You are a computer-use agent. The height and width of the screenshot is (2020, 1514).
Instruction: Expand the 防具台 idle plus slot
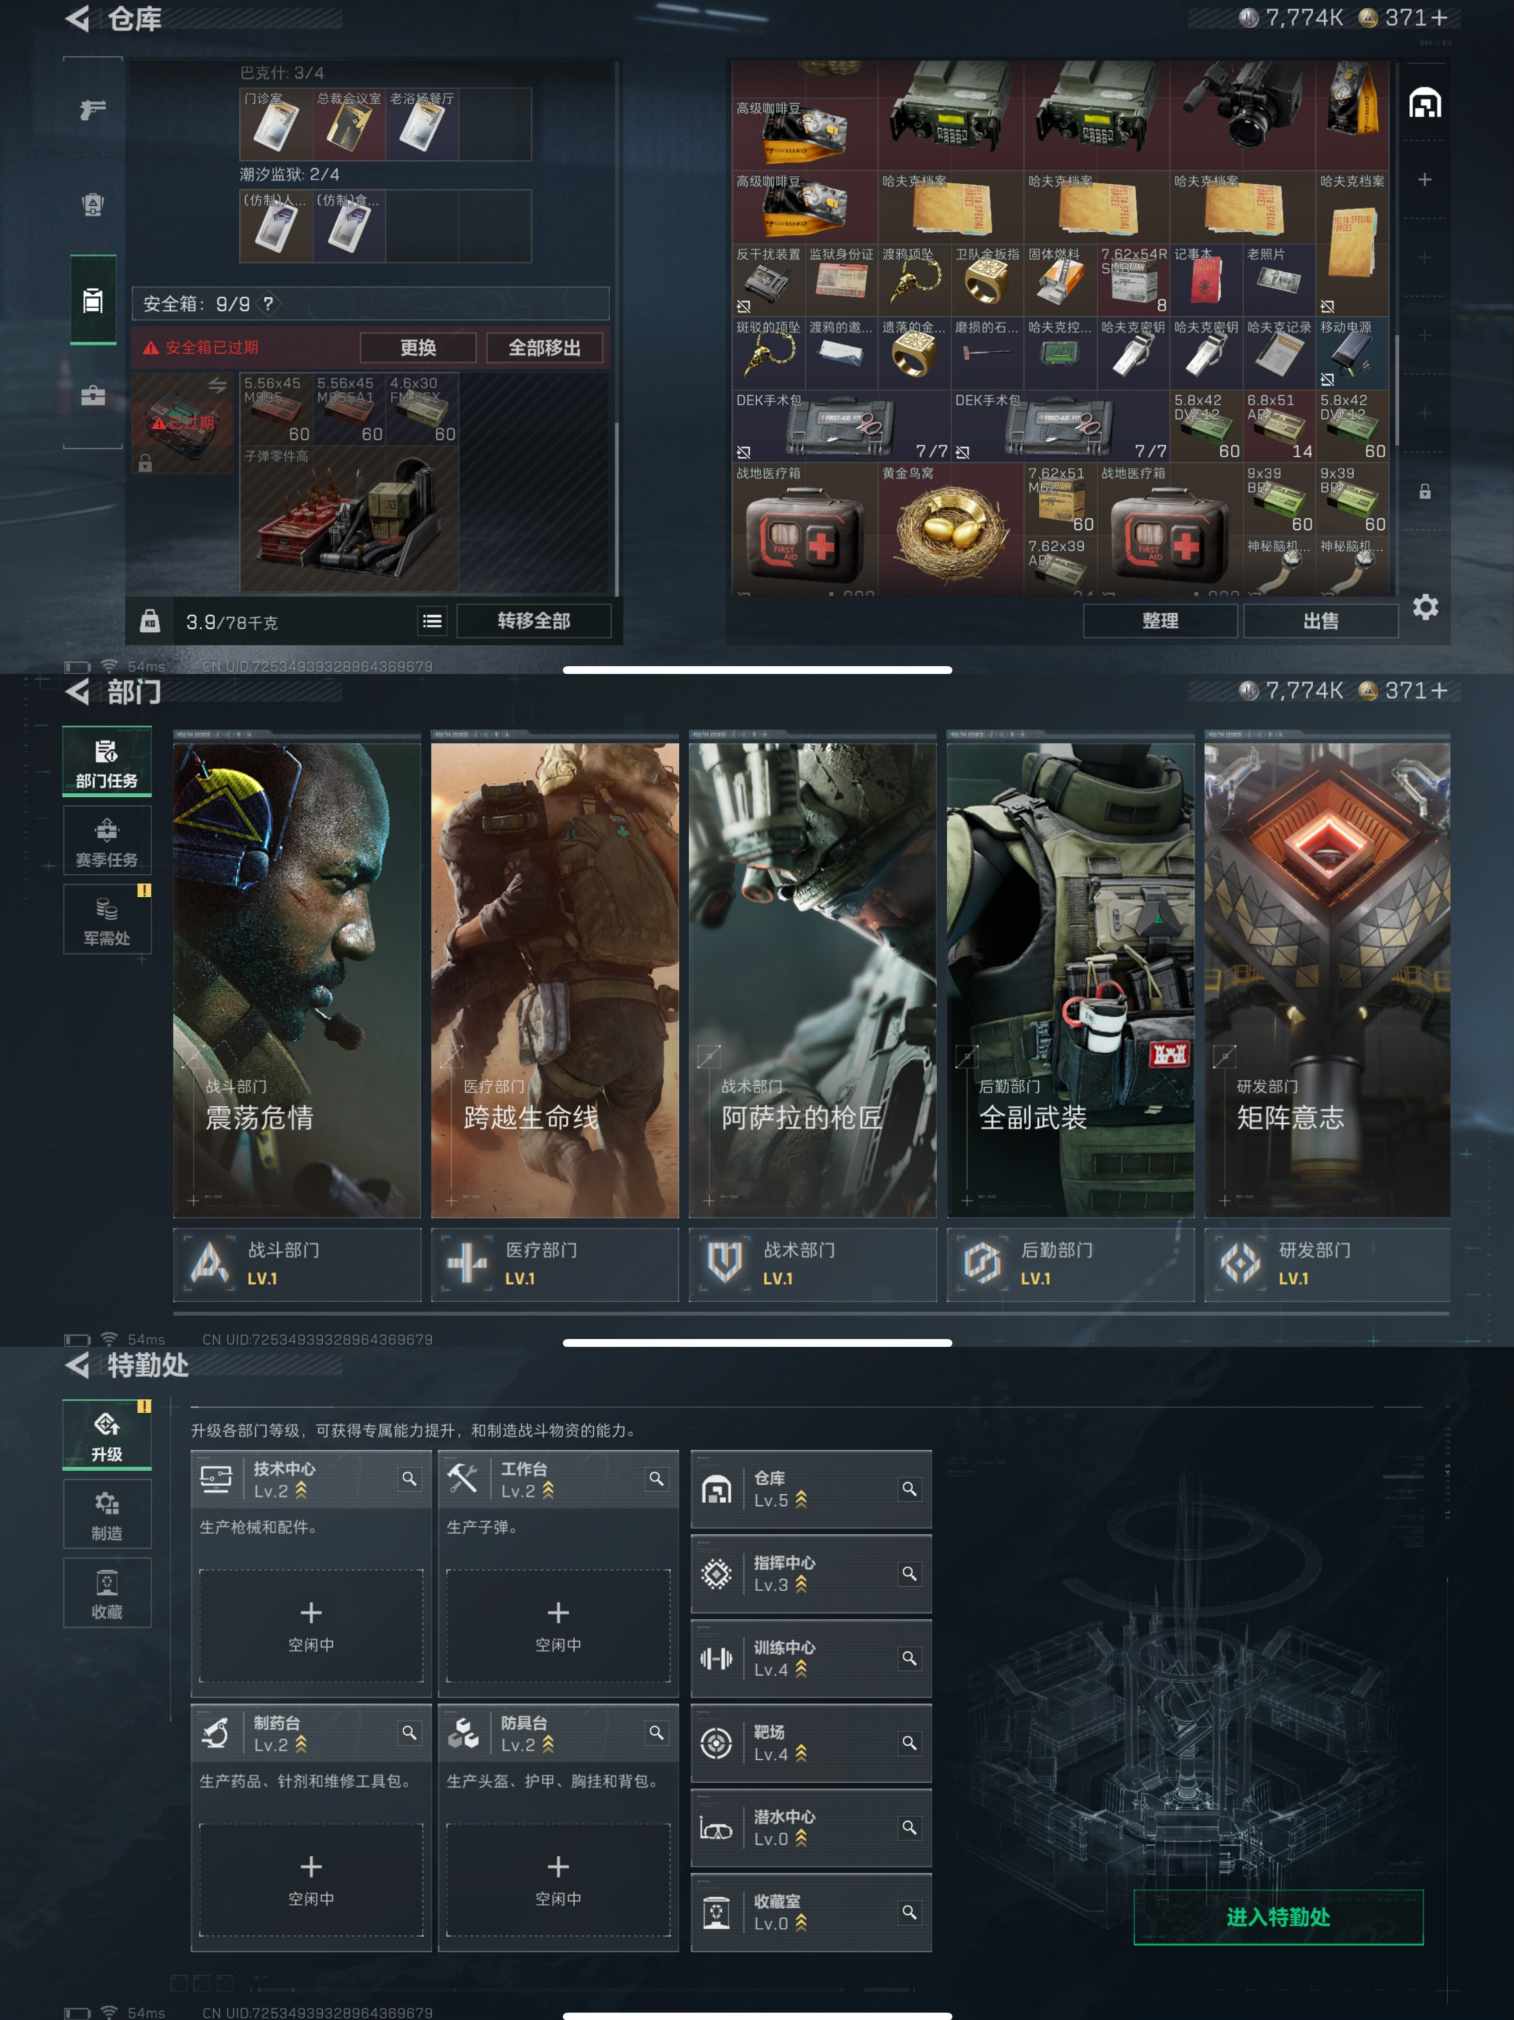(558, 1879)
